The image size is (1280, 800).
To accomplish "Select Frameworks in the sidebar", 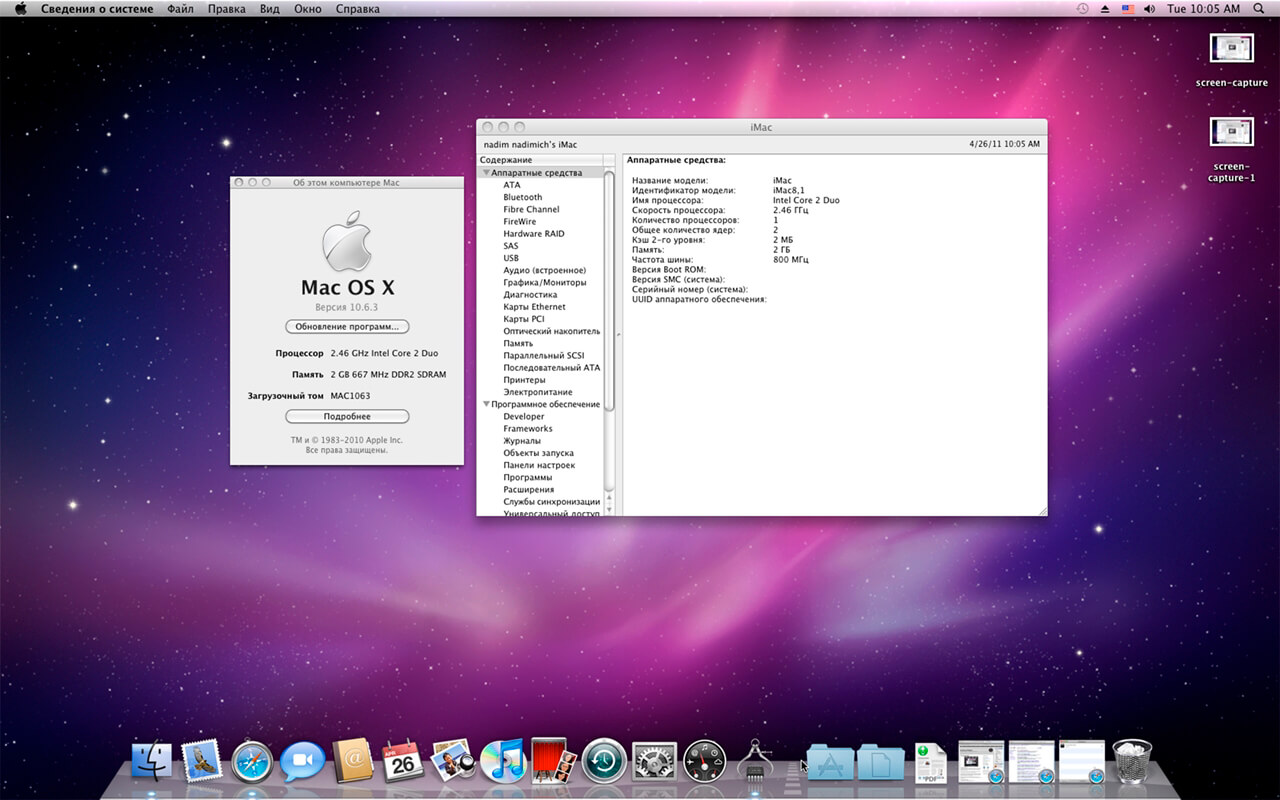I will coord(528,429).
